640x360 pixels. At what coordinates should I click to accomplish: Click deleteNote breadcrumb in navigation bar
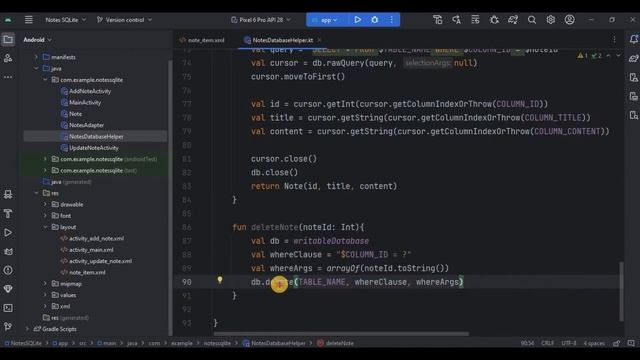(336, 343)
